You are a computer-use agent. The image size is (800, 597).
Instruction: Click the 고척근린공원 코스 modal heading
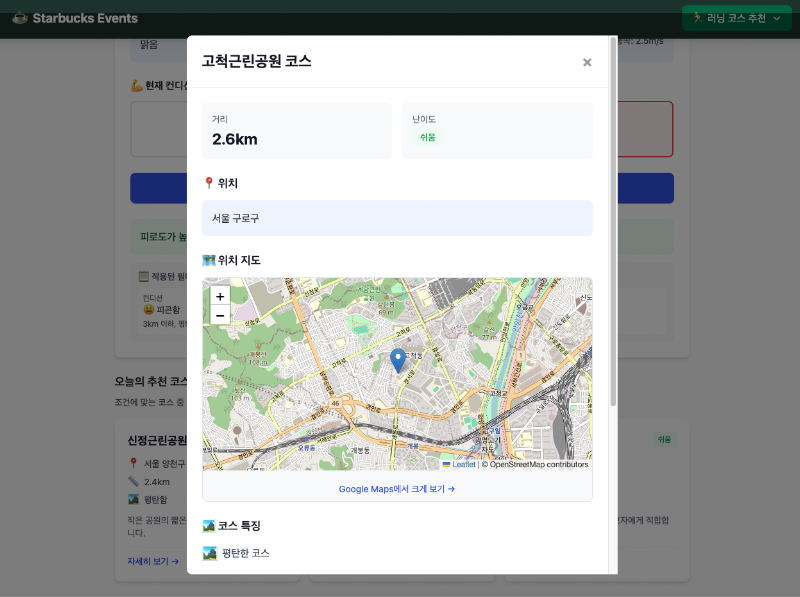(x=256, y=61)
